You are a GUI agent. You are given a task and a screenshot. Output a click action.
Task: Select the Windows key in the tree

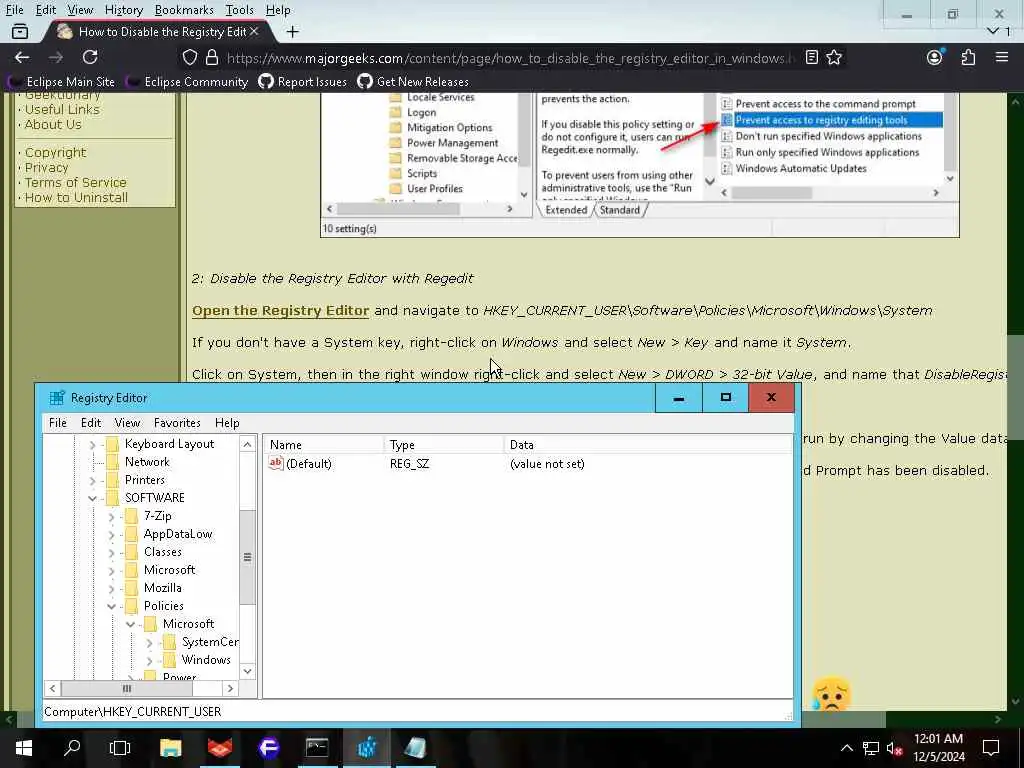[x=206, y=660]
